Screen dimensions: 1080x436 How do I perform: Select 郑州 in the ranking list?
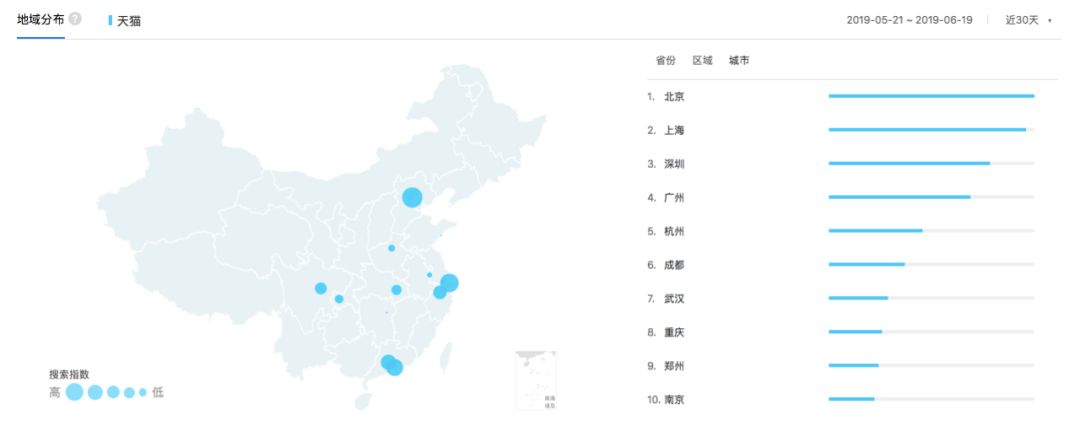tap(674, 366)
